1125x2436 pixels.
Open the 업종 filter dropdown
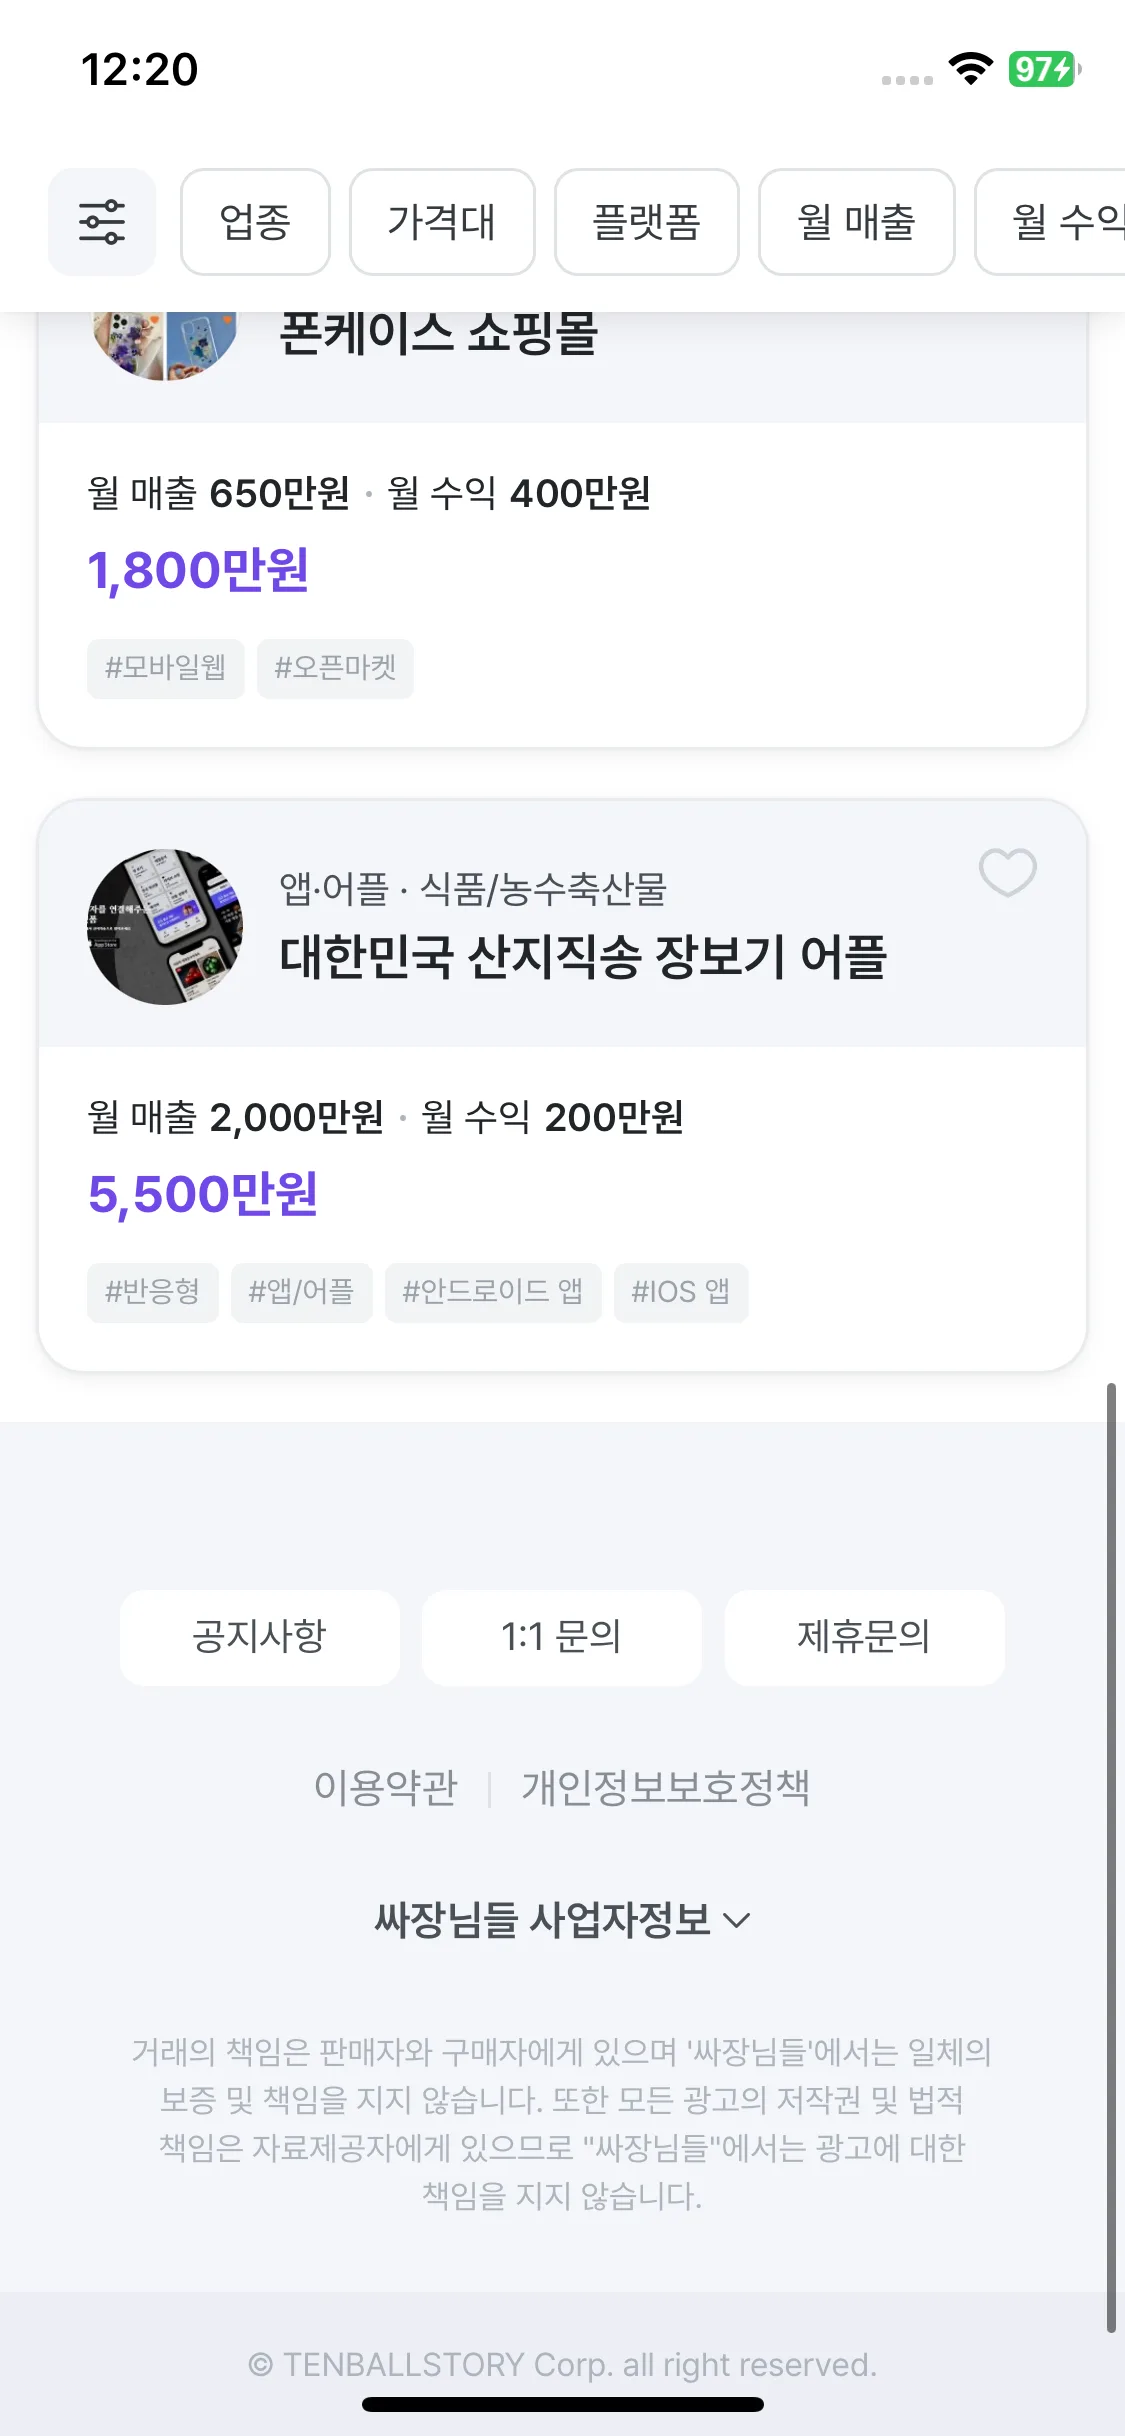coord(255,222)
